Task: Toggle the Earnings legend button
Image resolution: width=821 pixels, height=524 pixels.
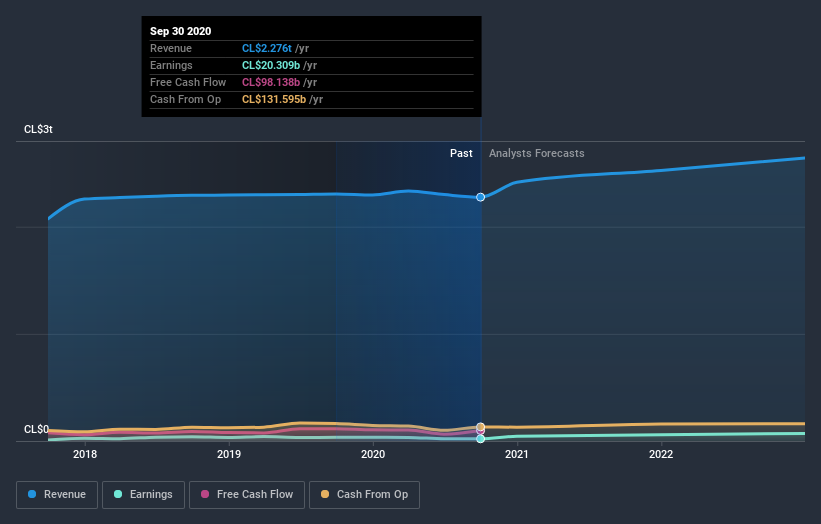Action: 143,495
